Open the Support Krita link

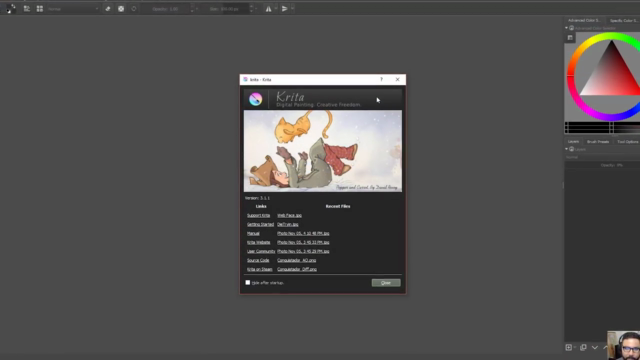tap(258, 215)
